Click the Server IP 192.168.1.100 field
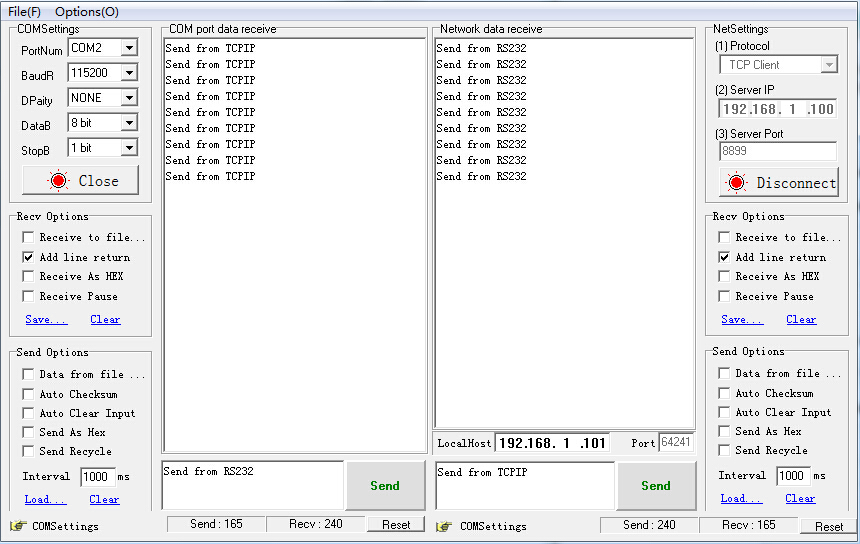The width and height of the screenshot is (860, 544). 778,109
